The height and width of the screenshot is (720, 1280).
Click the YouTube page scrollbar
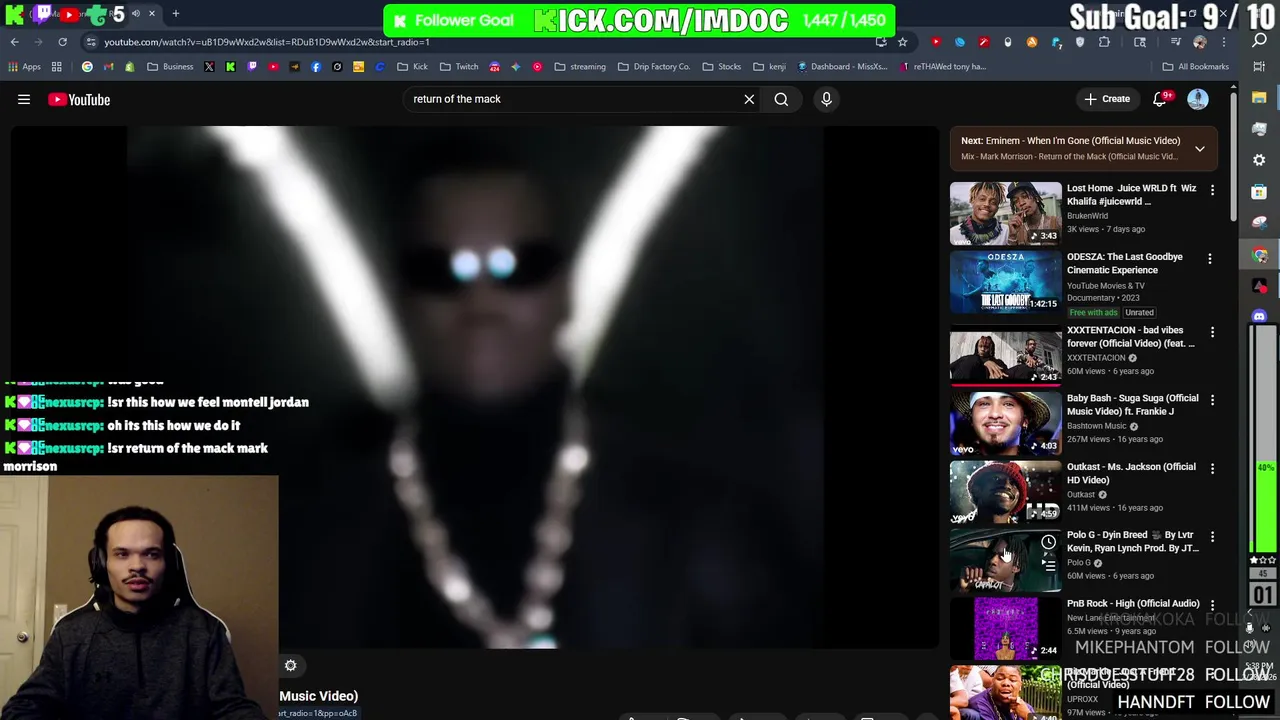(x=1234, y=158)
